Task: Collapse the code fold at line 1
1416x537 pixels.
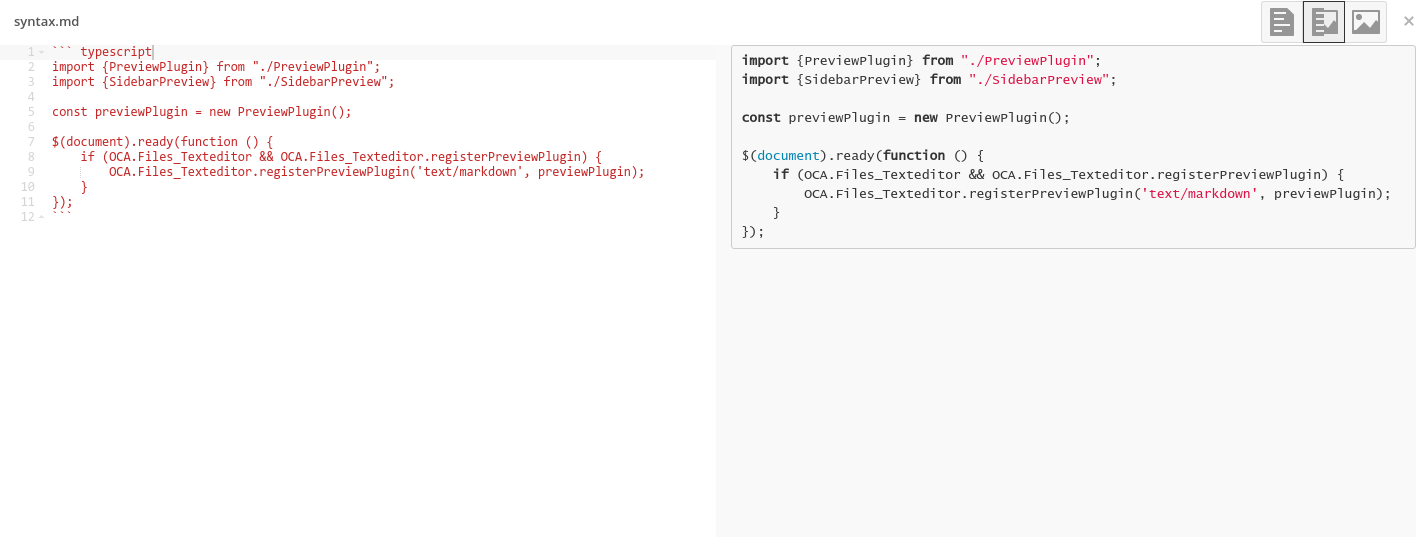Action: pyautogui.click(x=41, y=52)
